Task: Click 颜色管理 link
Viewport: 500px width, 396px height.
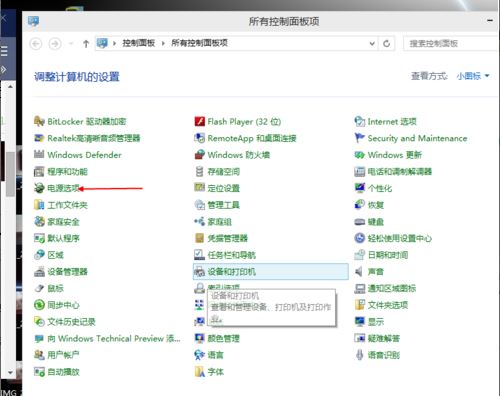Action: [x=224, y=338]
